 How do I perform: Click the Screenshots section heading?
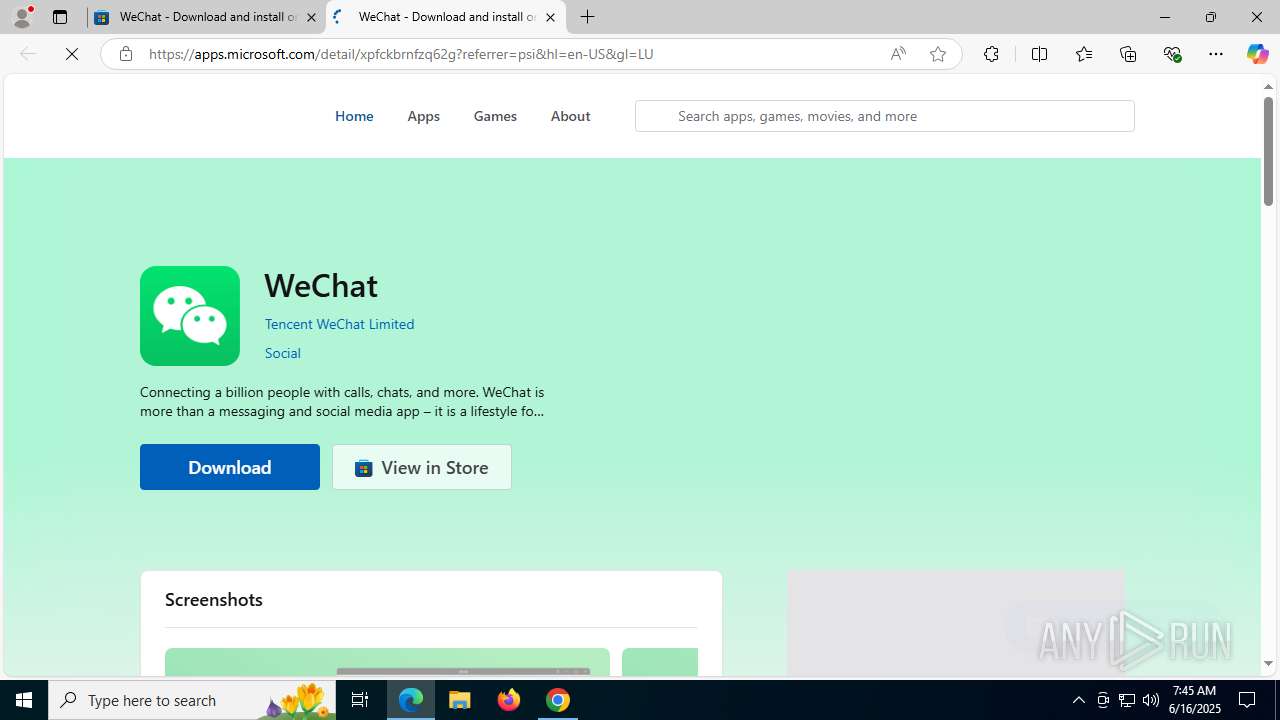click(x=214, y=599)
